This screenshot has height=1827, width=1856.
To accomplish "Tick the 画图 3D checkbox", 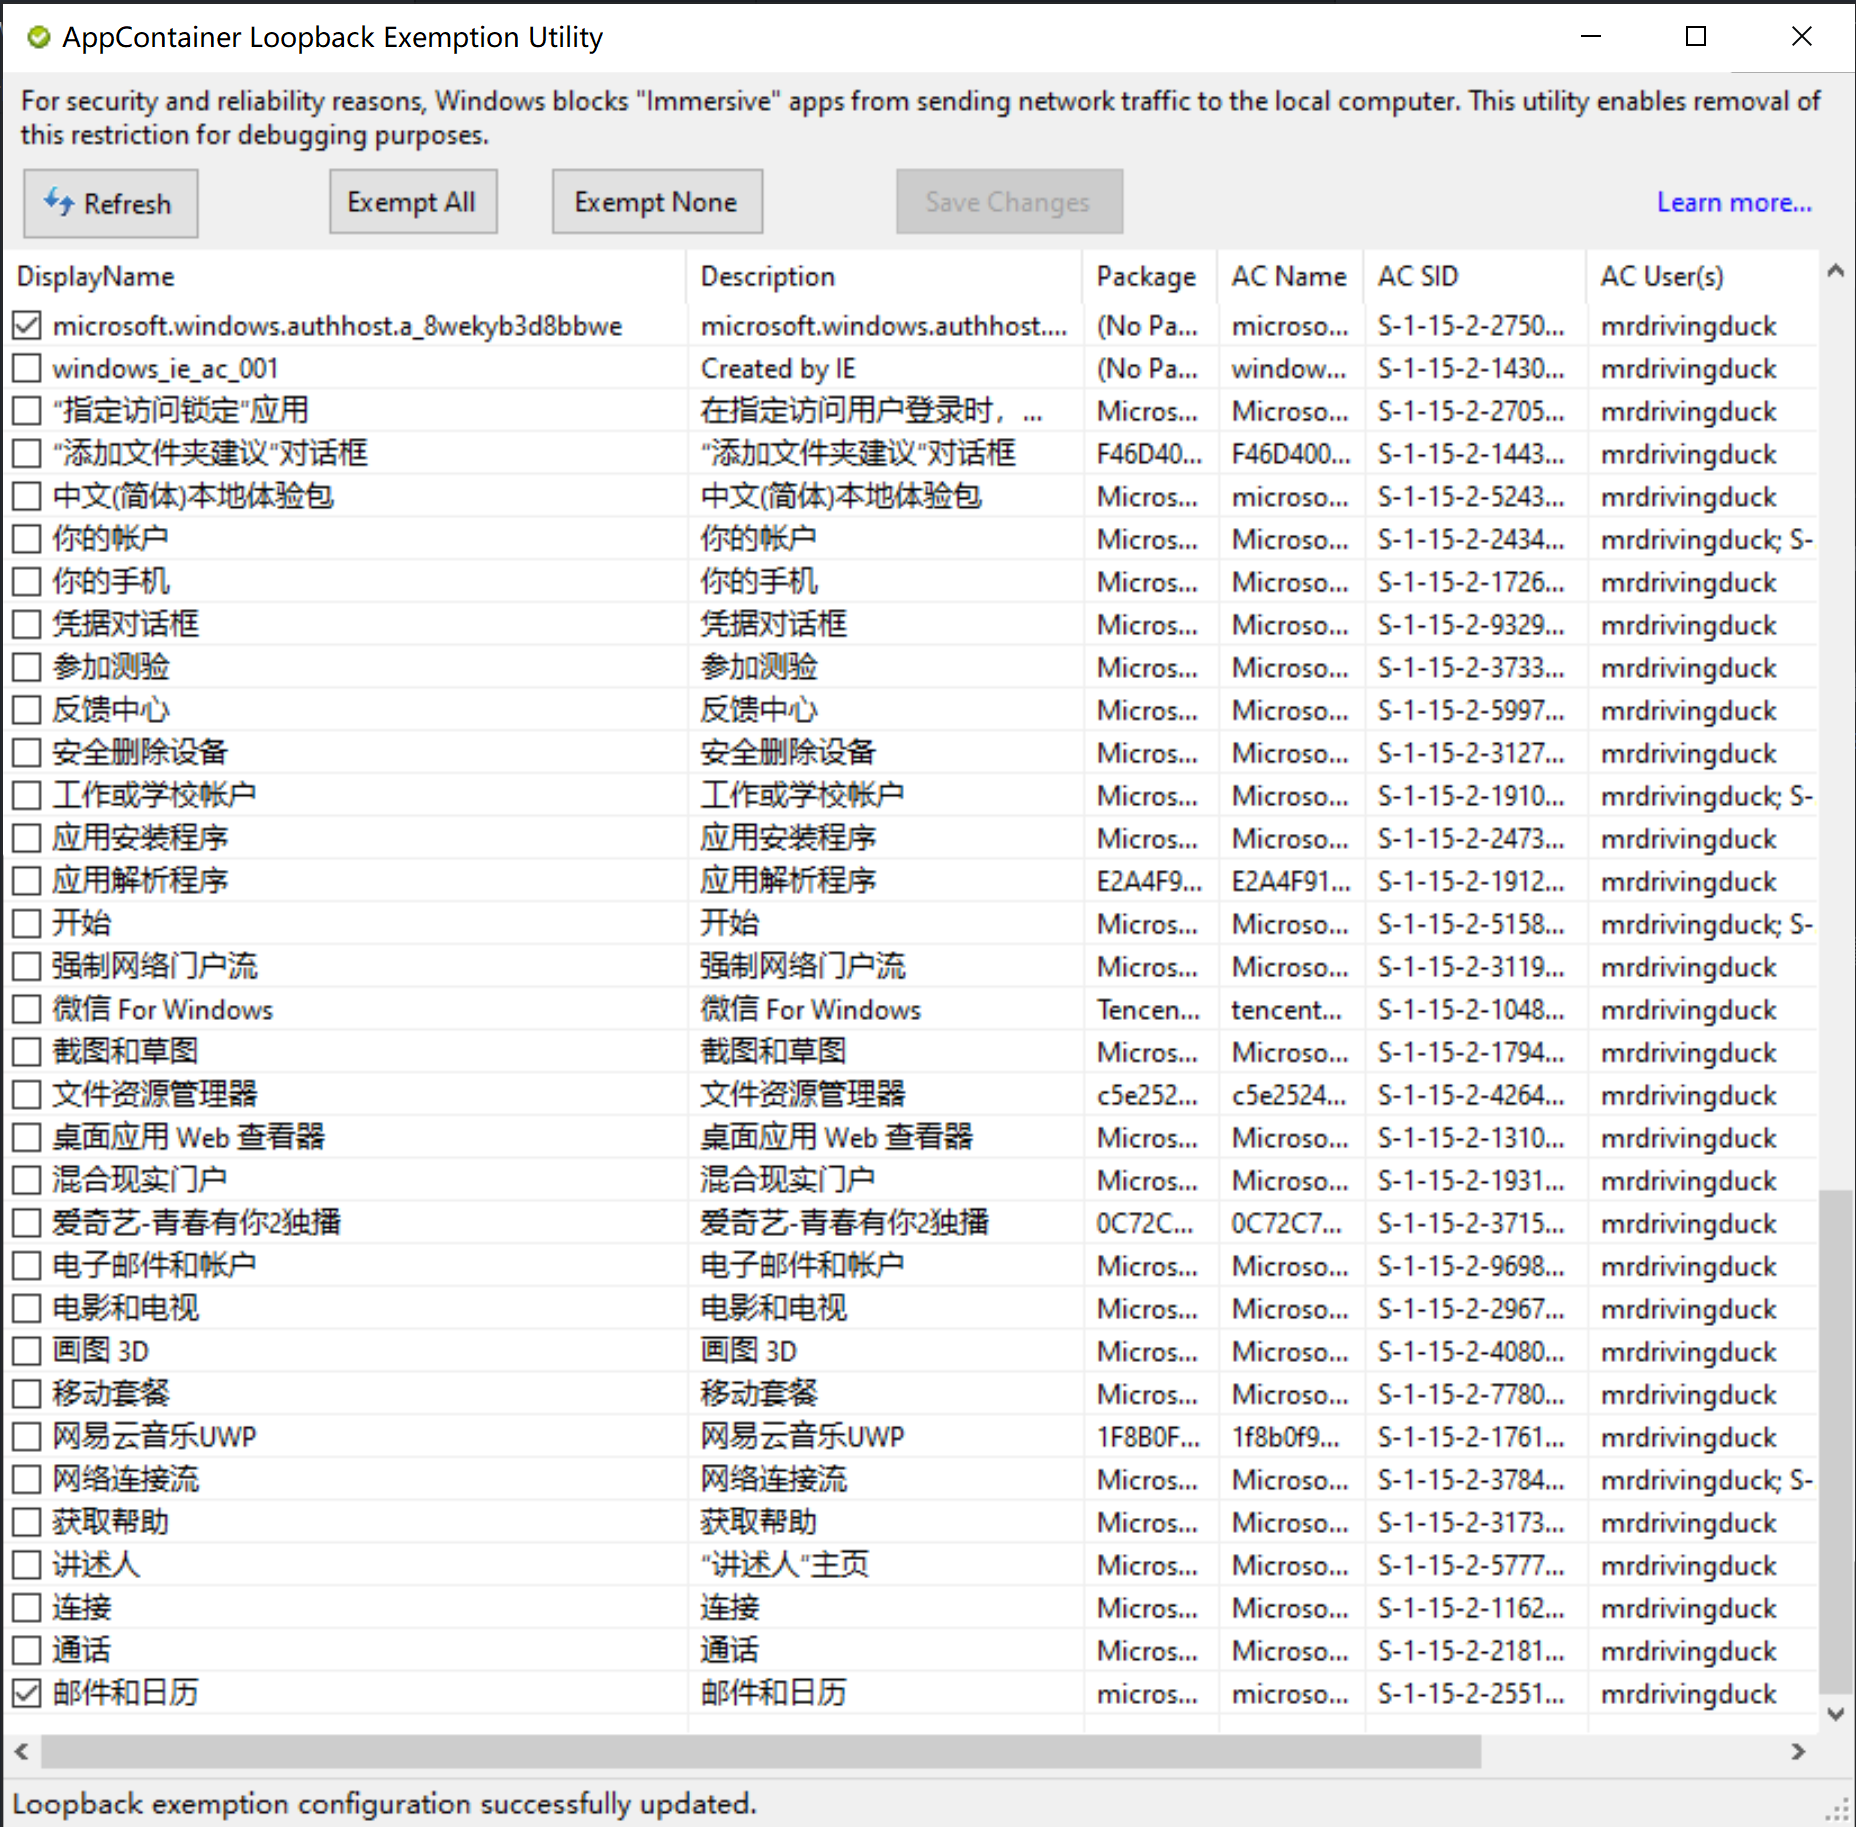I will click(27, 1351).
